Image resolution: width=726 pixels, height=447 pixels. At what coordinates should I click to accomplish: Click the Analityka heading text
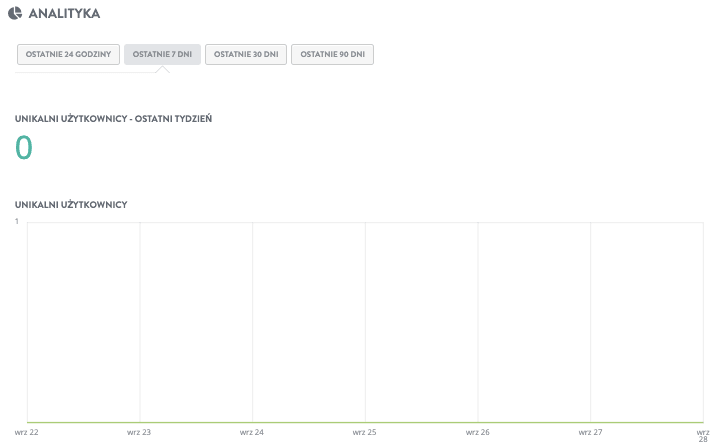(64, 14)
